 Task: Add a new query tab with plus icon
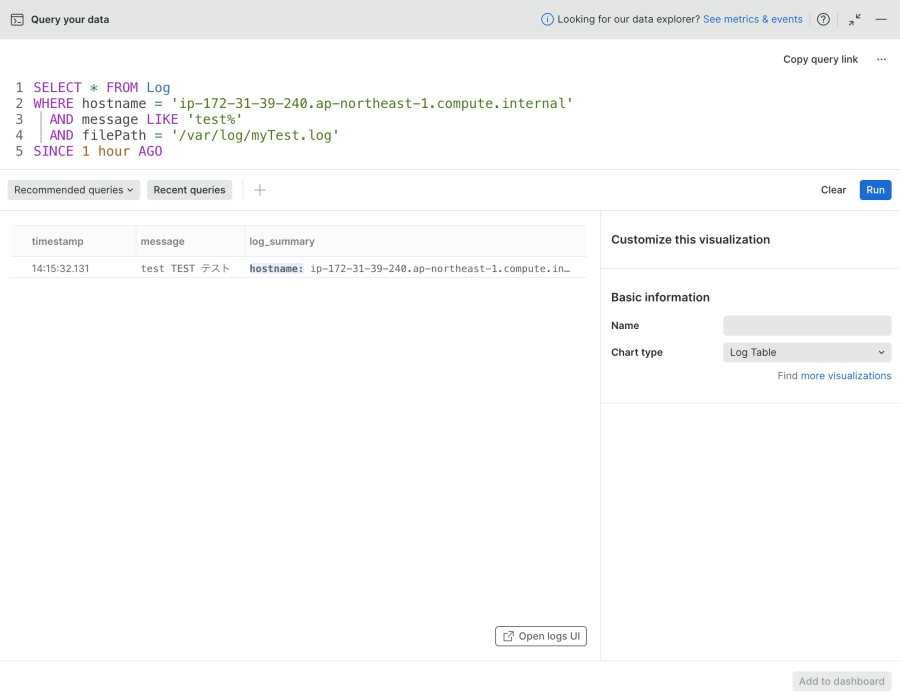point(260,190)
